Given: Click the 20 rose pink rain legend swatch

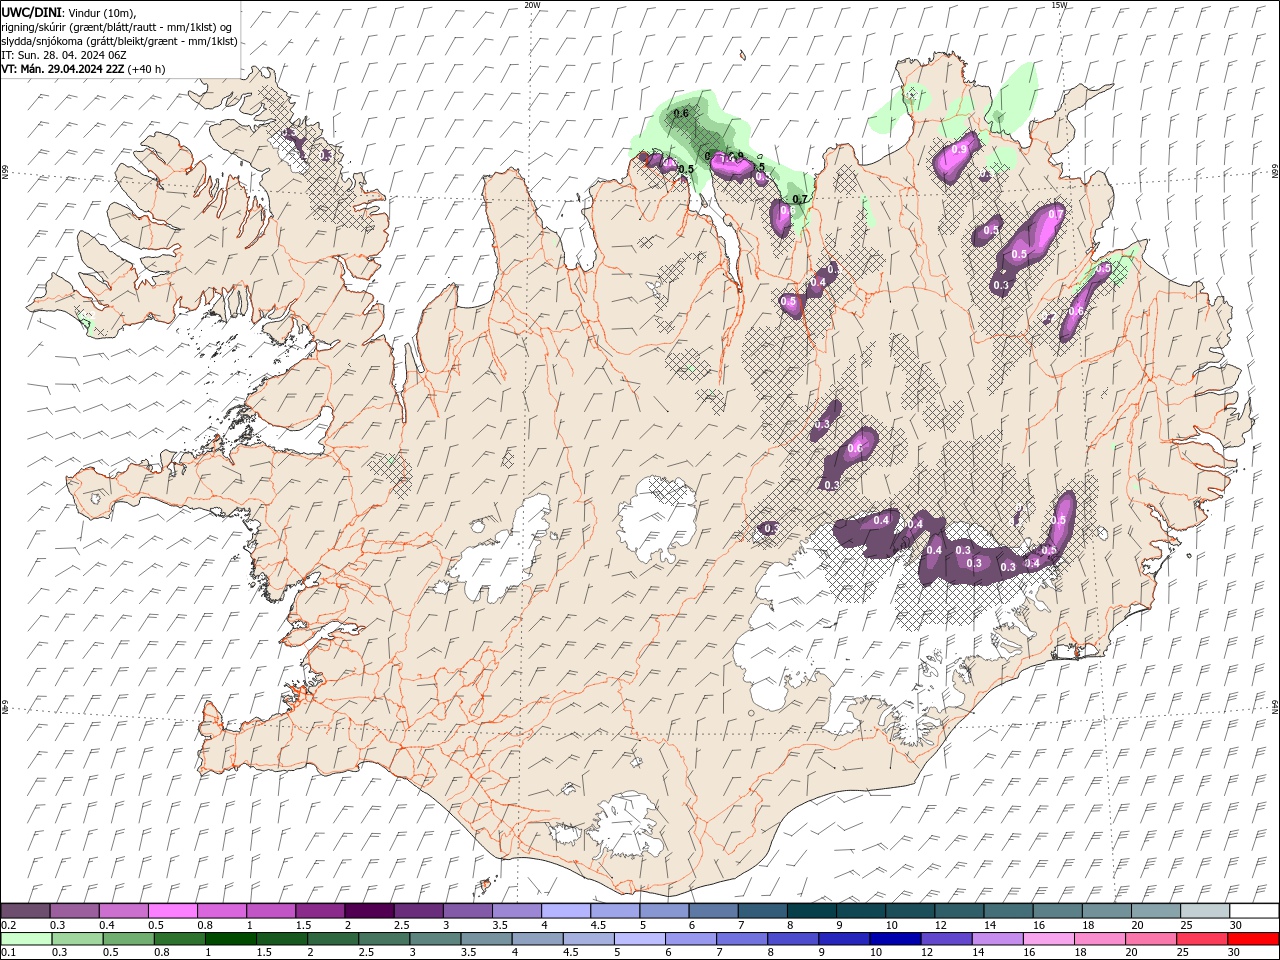Looking at the screenshot, I should [x=1151, y=938].
